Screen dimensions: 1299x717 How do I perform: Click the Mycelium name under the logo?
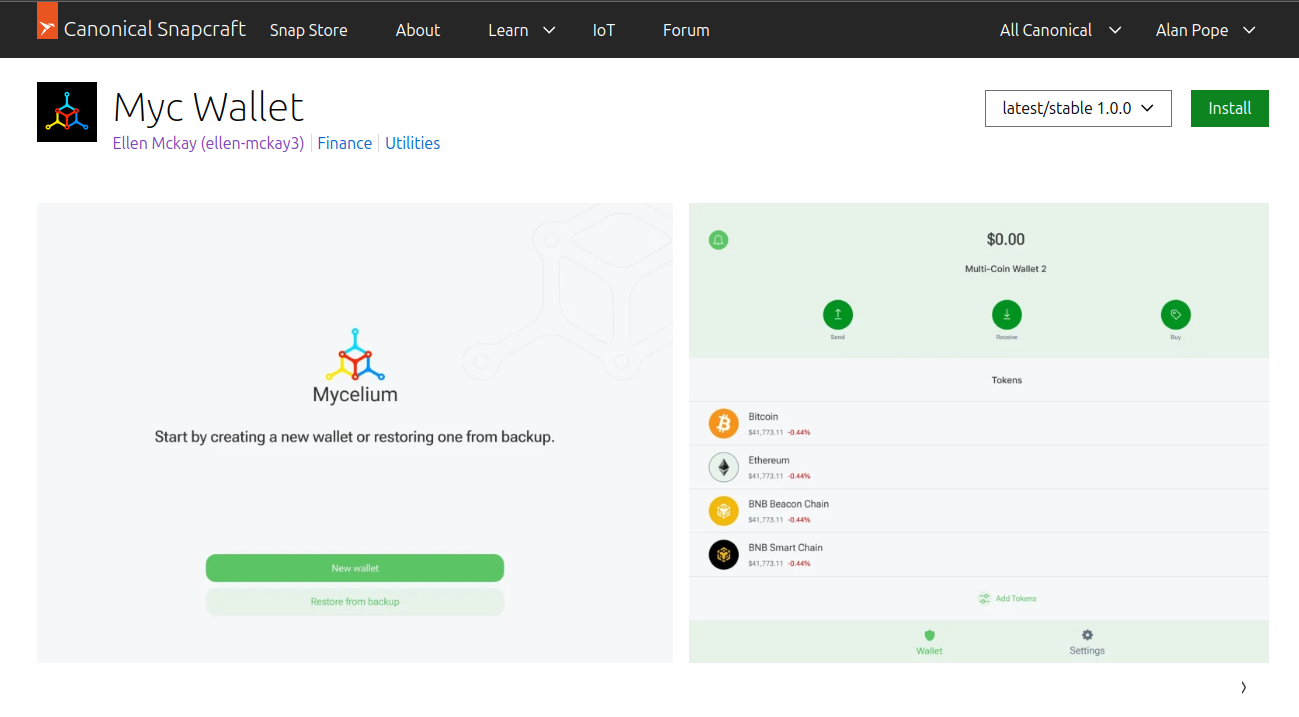[x=355, y=394]
